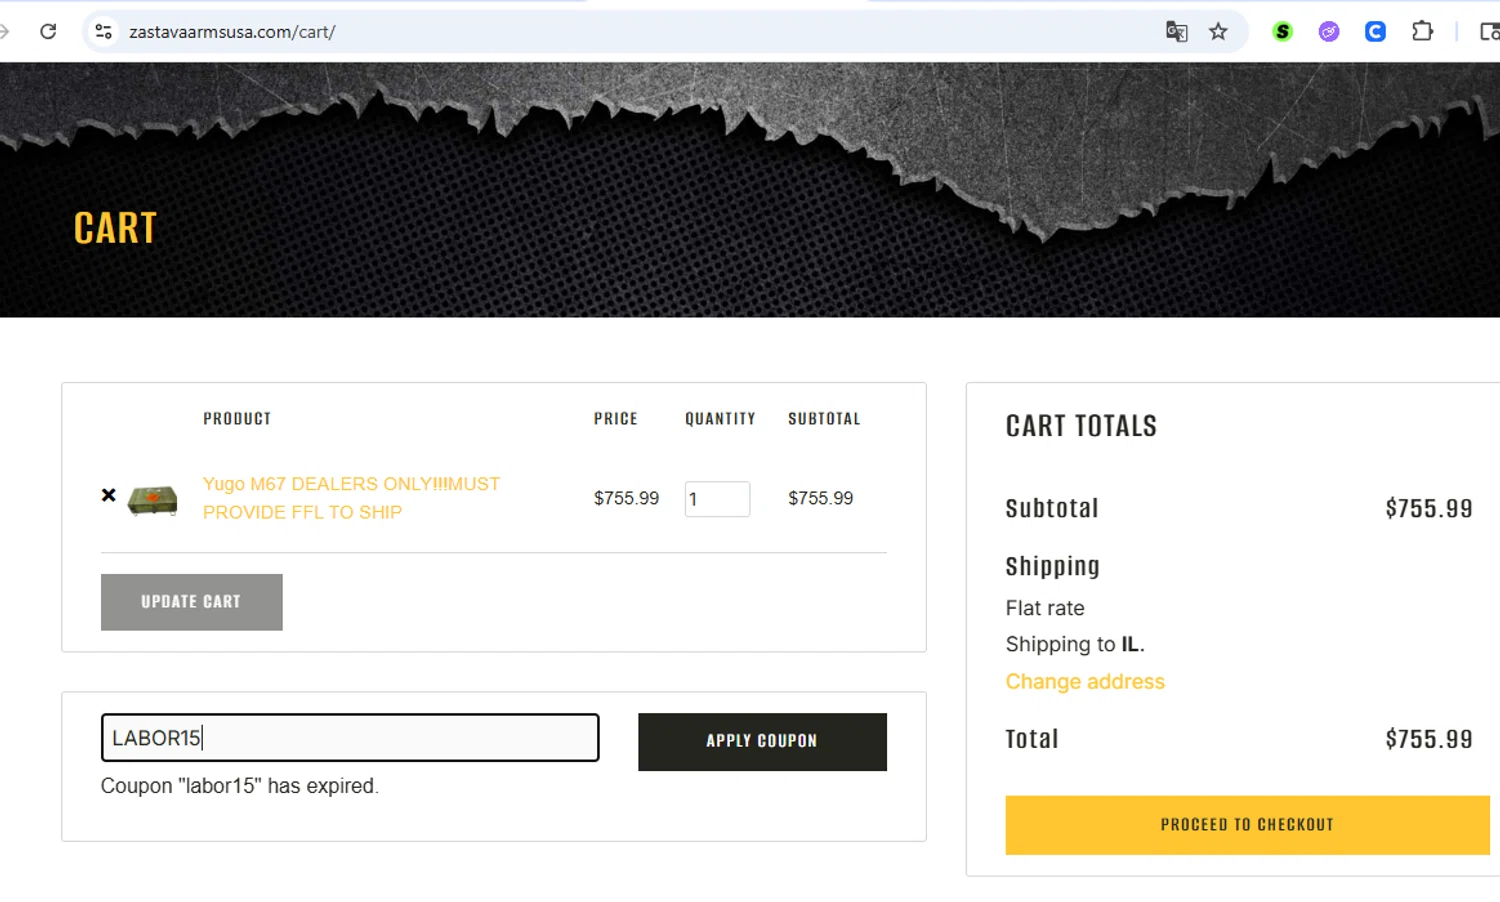Open the Yugo M67 product thumbnail
The height and width of the screenshot is (902, 1500).
pos(152,499)
